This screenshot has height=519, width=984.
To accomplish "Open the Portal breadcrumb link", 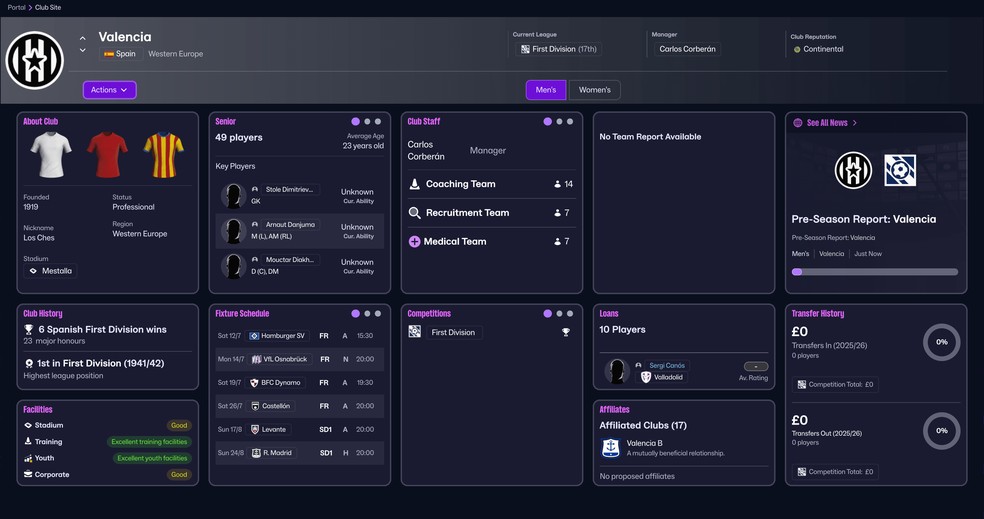I will coord(16,8).
